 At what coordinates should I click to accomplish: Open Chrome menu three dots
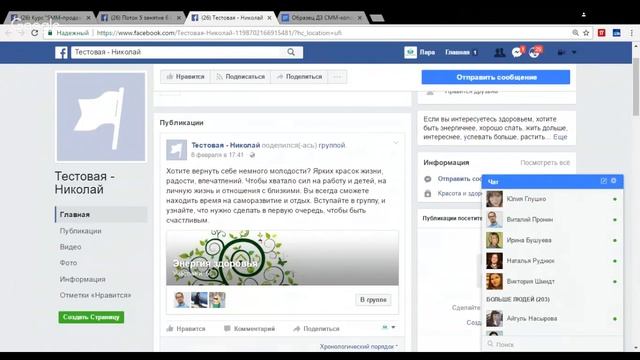631,33
